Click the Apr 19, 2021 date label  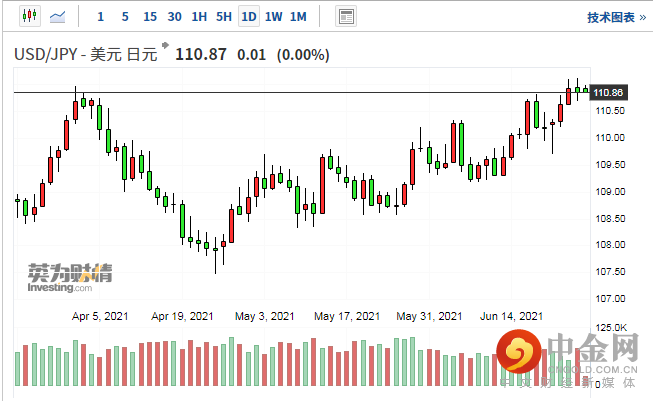point(182,316)
